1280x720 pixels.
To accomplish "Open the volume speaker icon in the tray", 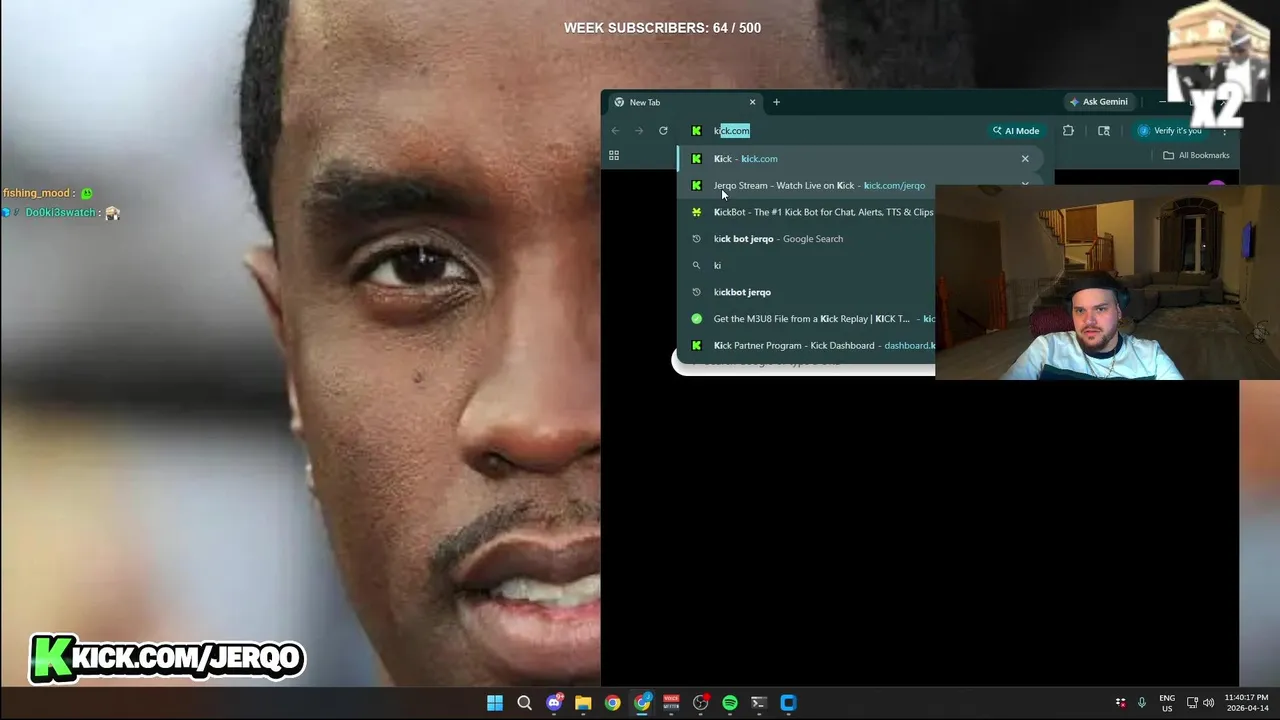I will [x=1208, y=703].
